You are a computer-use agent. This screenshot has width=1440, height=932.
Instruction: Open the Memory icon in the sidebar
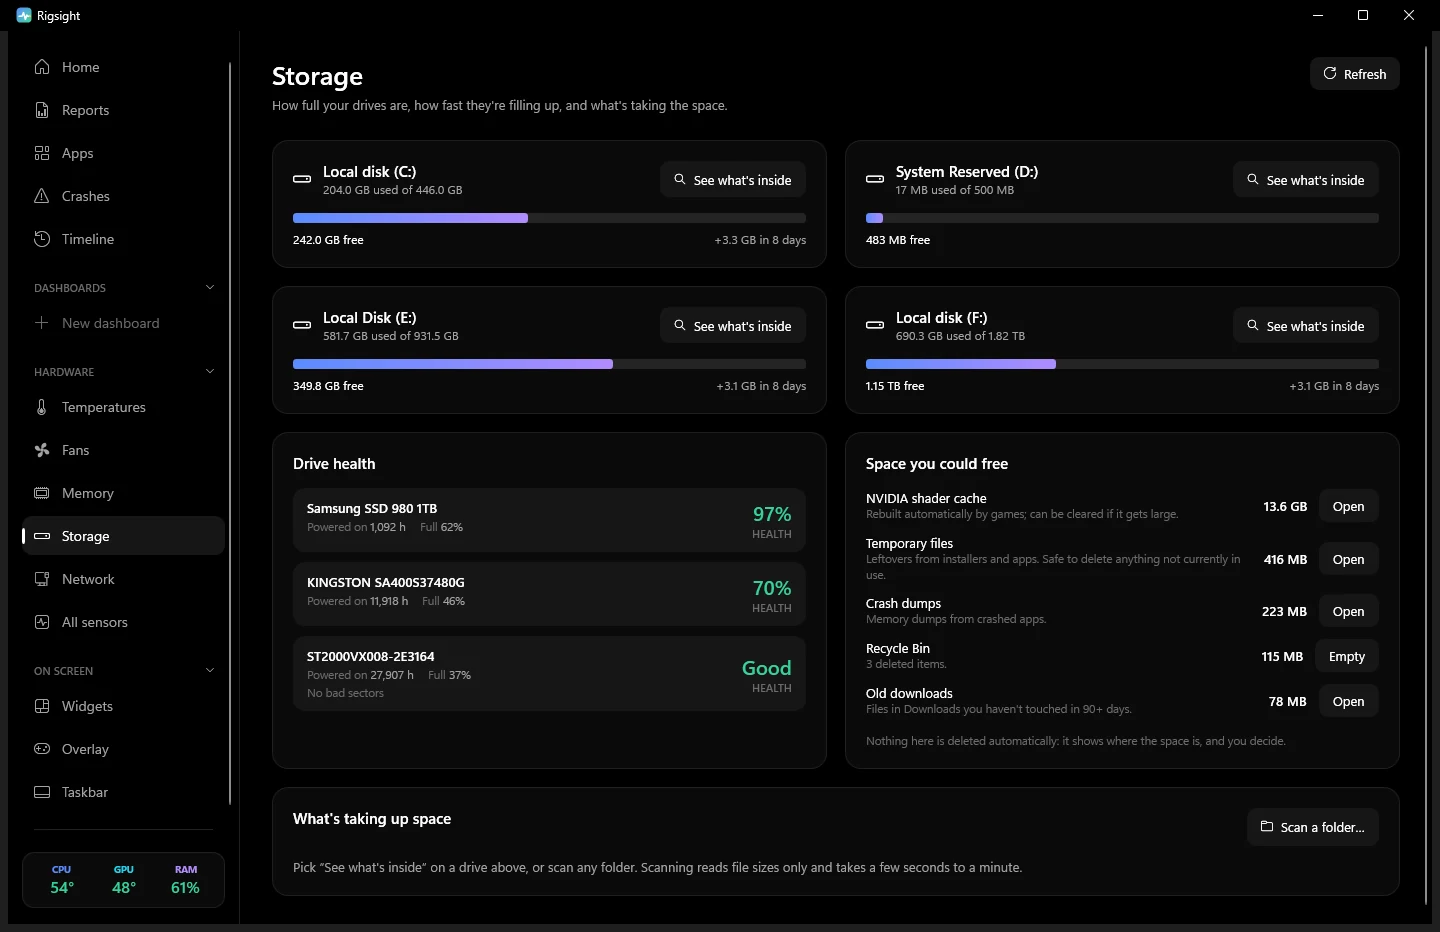coord(42,493)
